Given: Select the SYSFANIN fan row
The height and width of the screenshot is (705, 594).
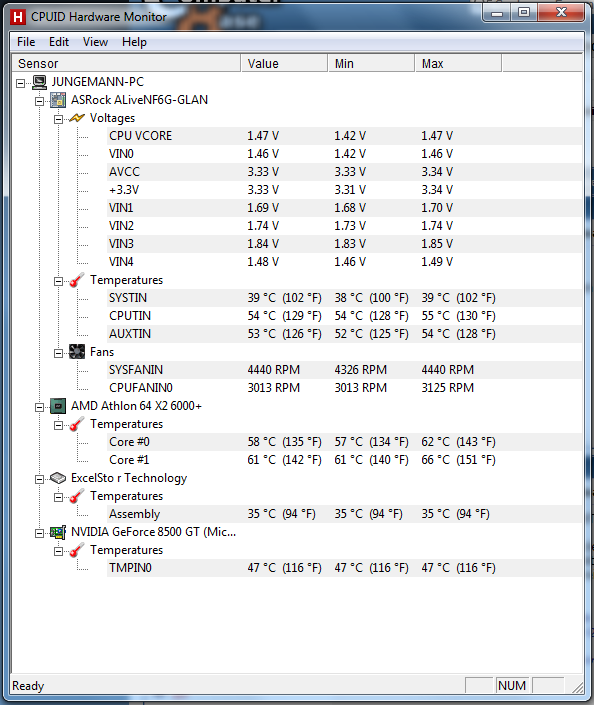Looking at the screenshot, I should click(344, 370).
